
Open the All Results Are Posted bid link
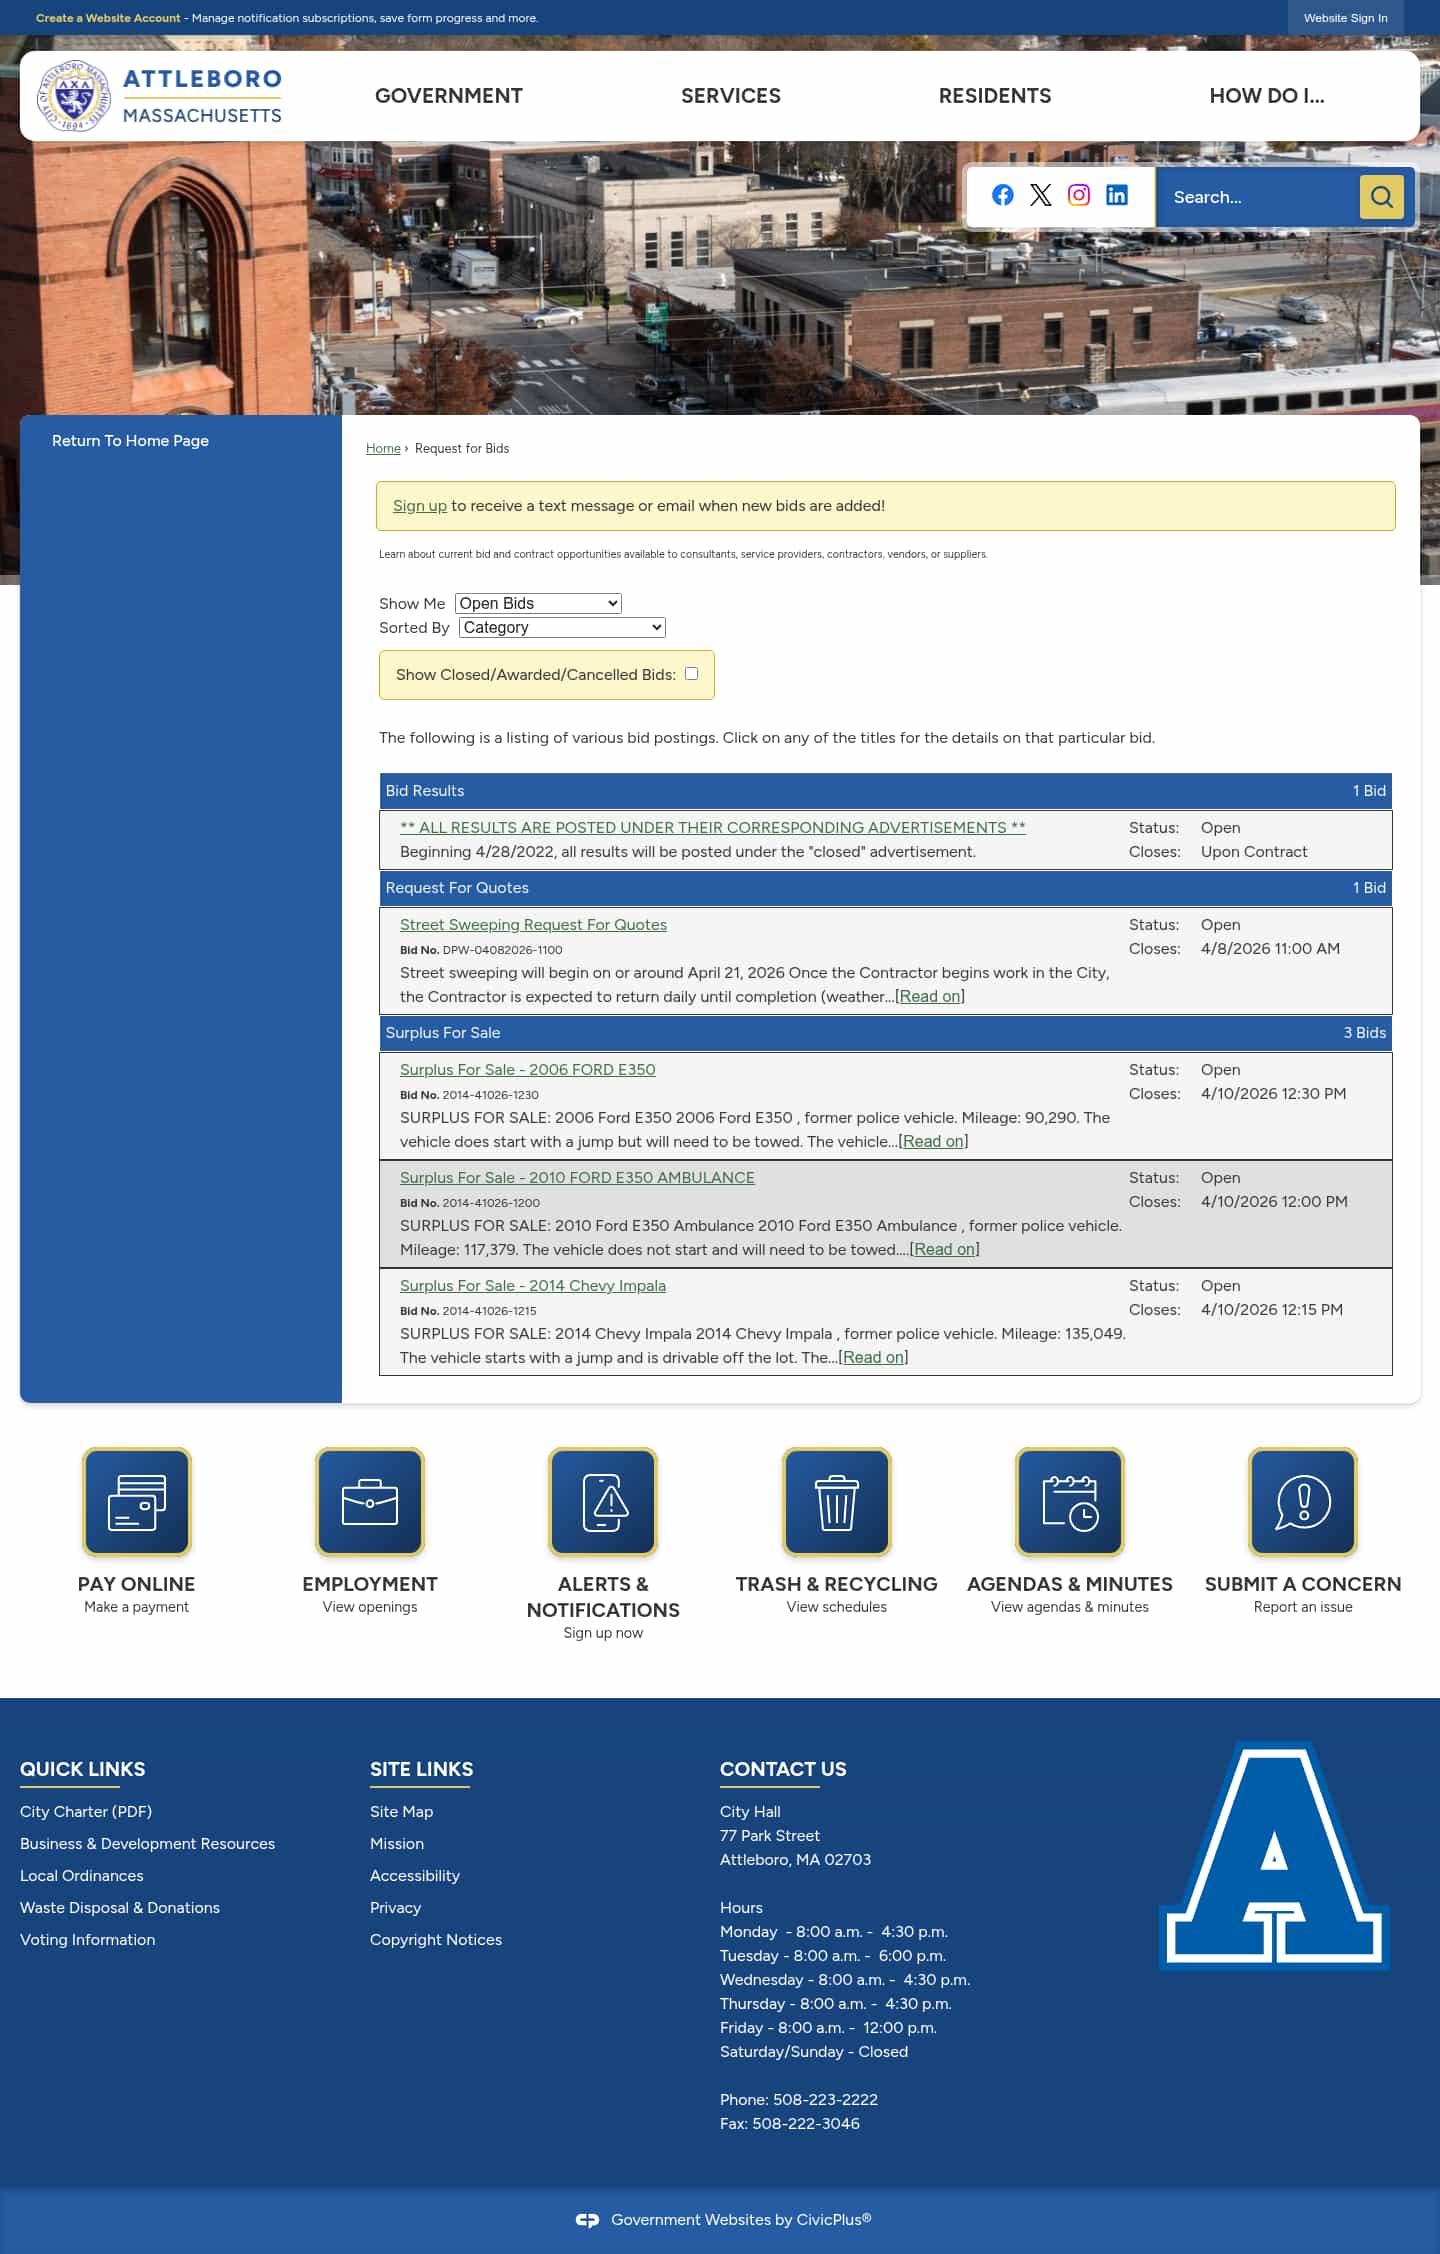point(713,827)
